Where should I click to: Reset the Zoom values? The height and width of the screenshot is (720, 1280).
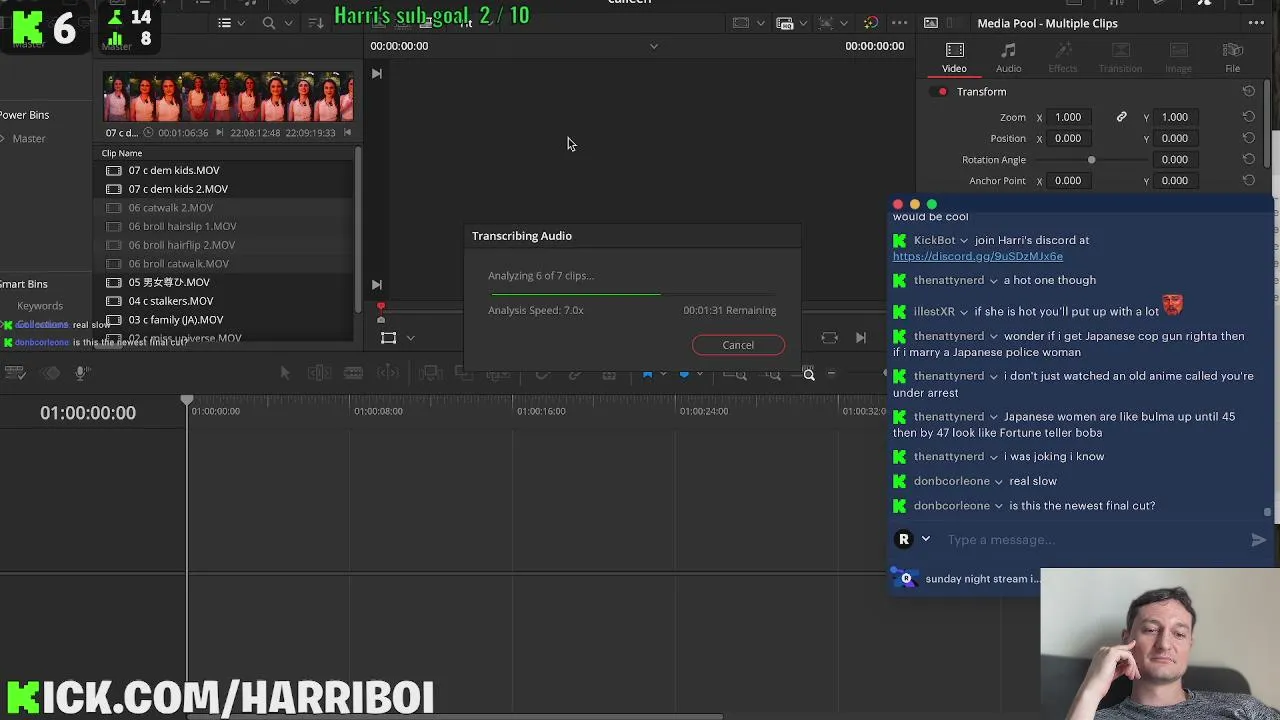(1249, 117)
